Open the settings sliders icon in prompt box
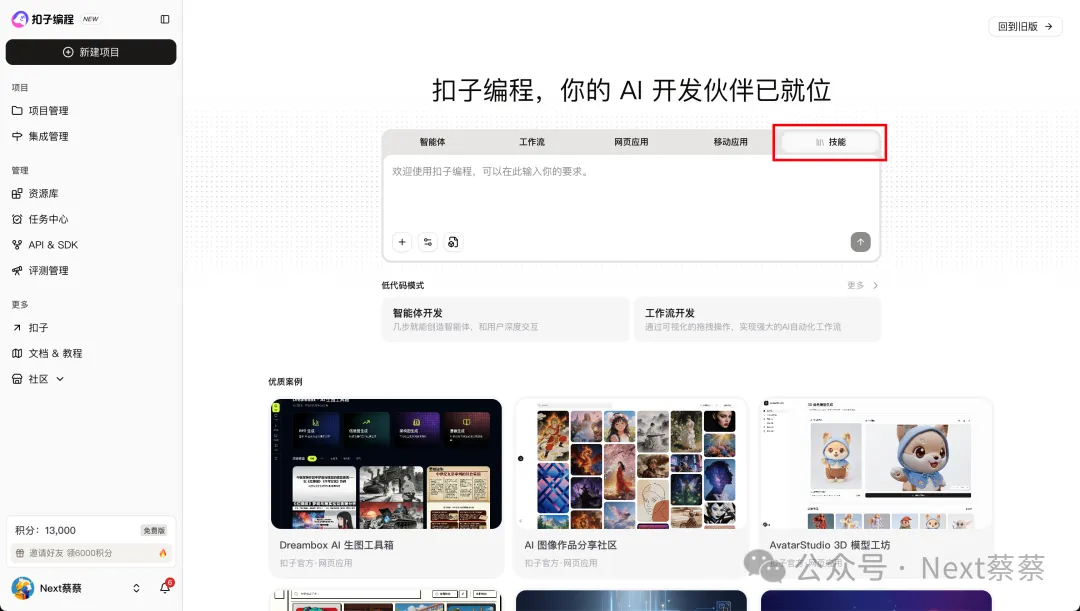Image resolution: width=1080 pixels, height=611 pixels. pyautogui.click(x=428, y=242)
